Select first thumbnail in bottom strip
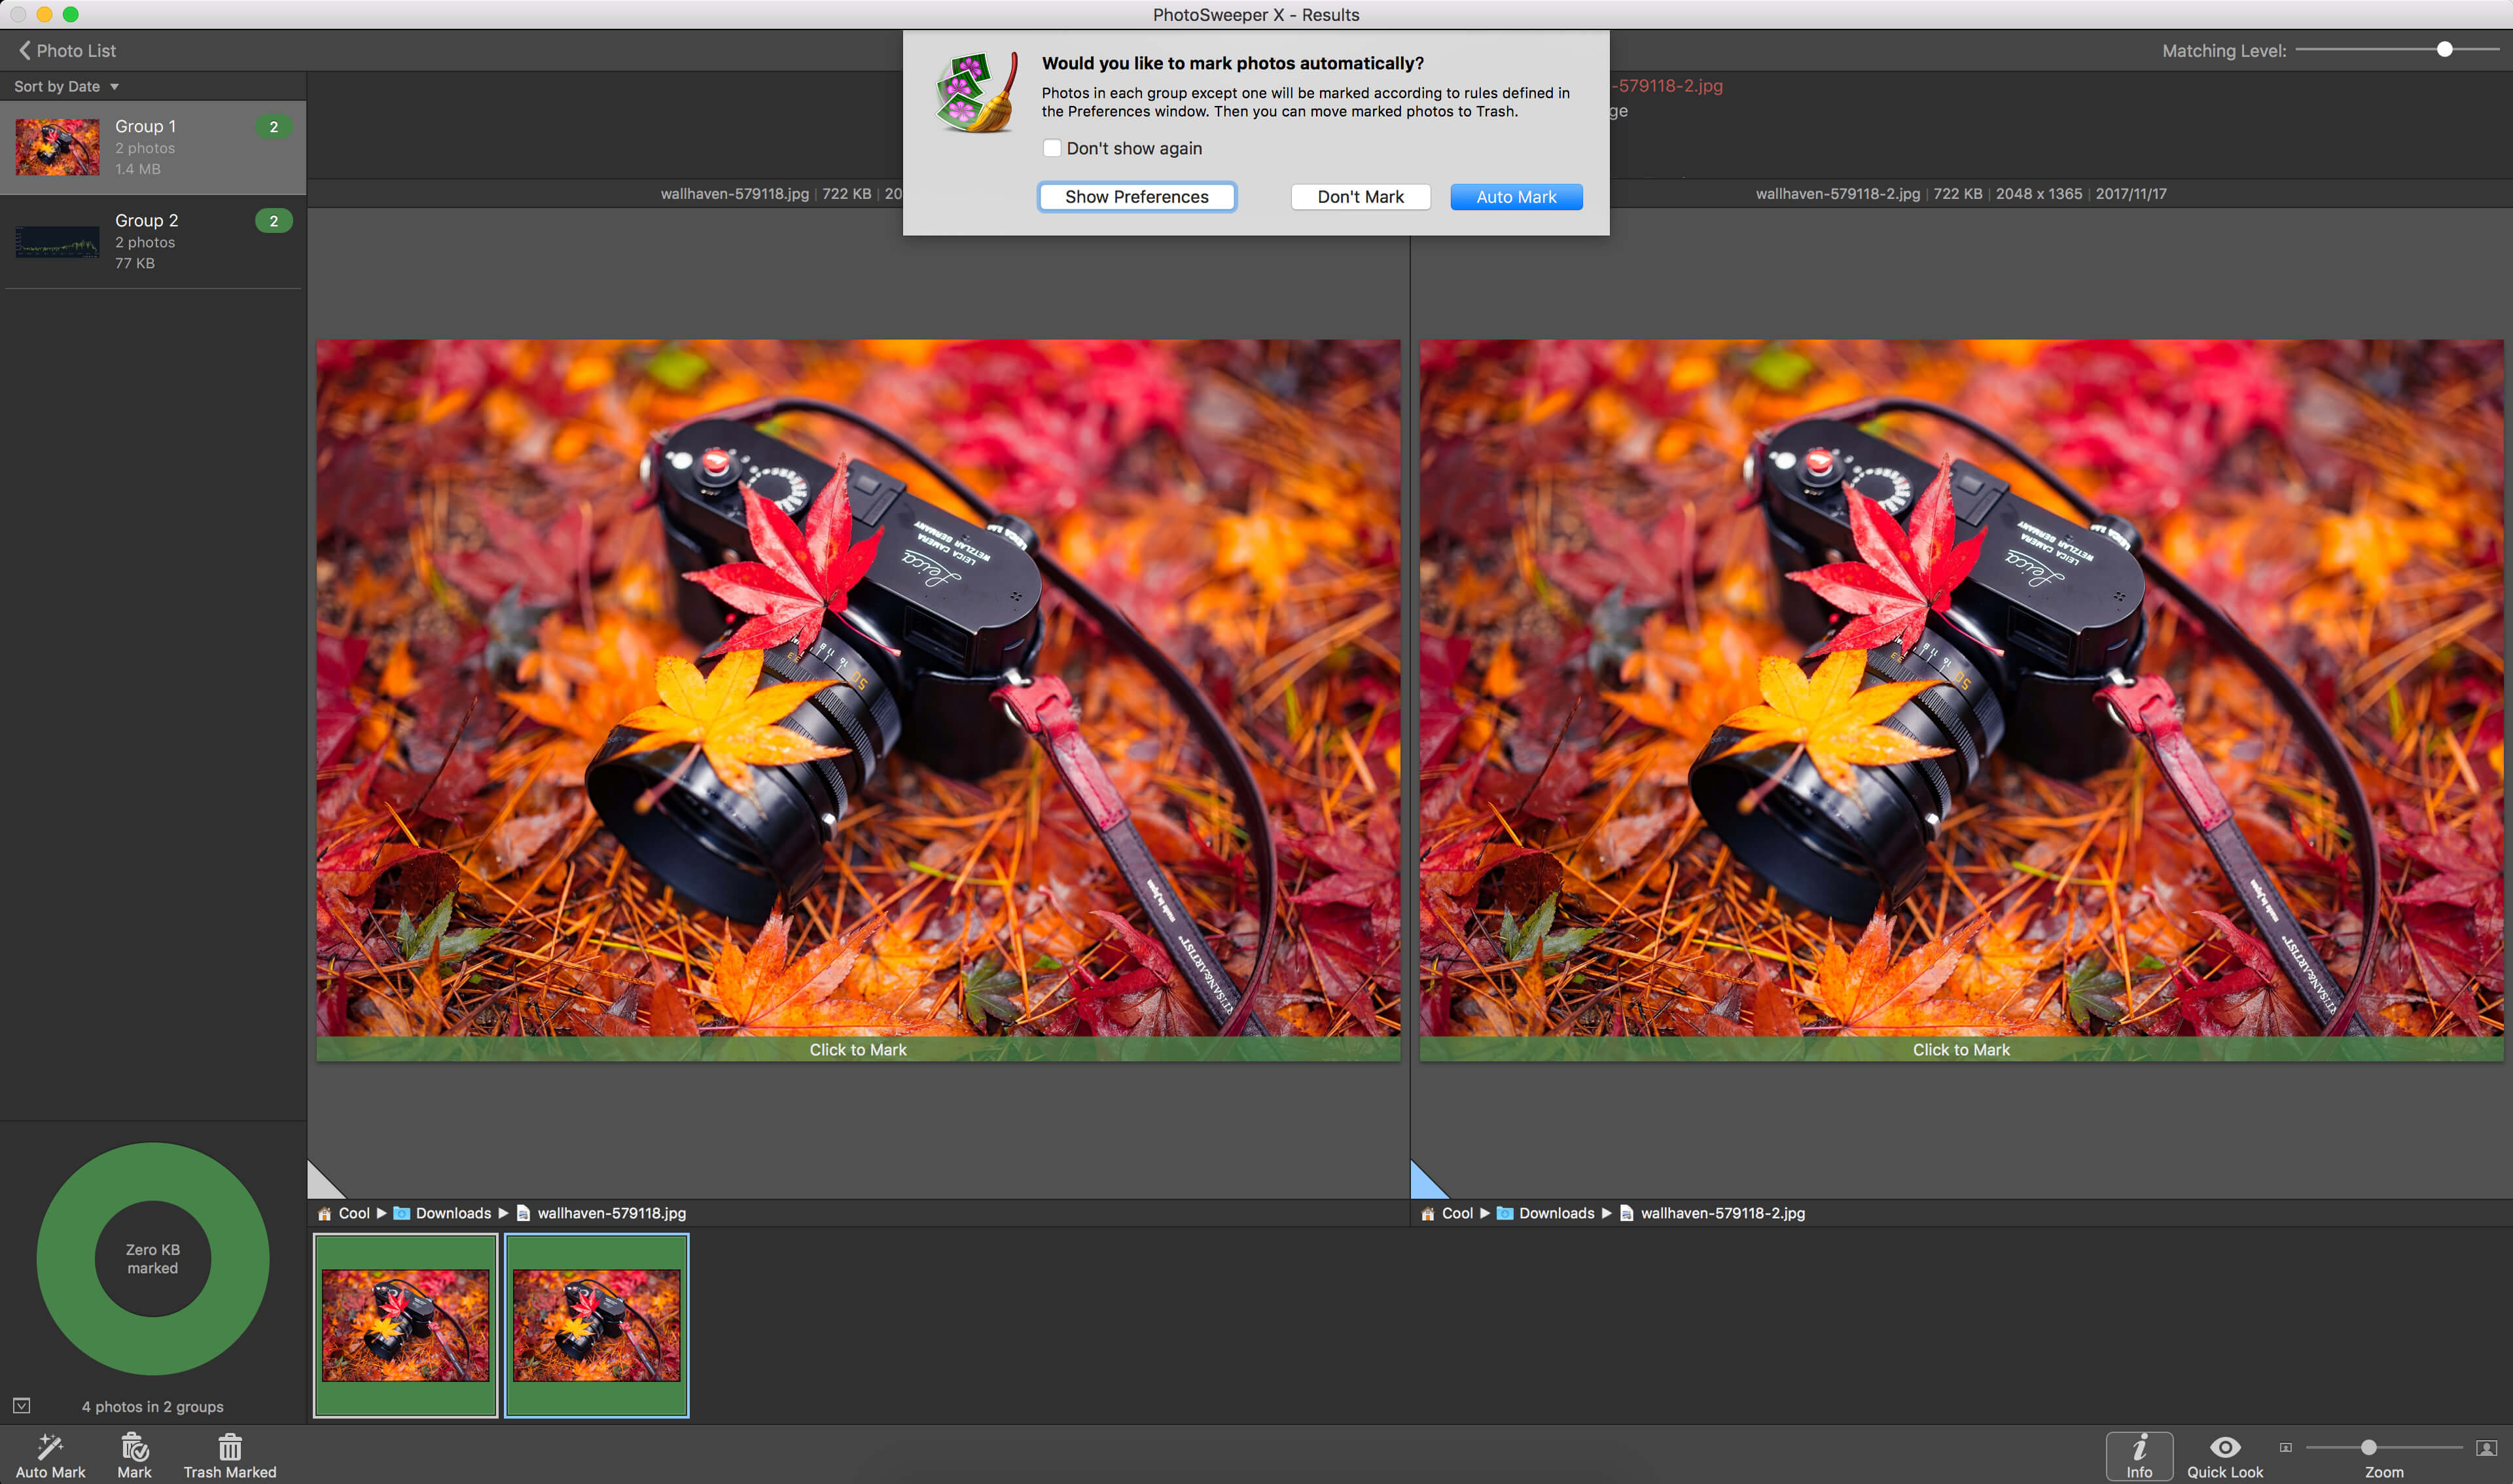 (x=405, y=1325)
